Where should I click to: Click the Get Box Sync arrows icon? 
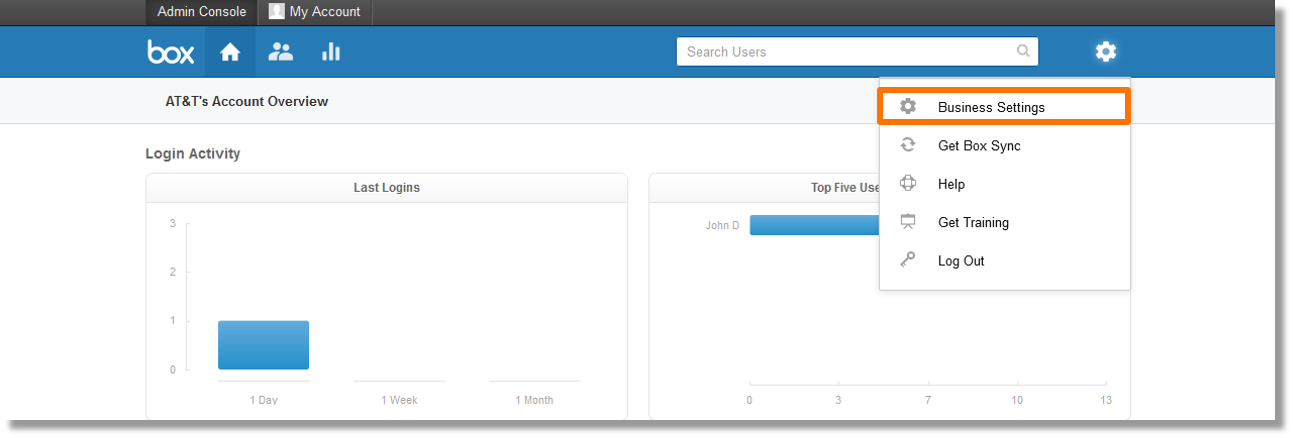point(908,145)
